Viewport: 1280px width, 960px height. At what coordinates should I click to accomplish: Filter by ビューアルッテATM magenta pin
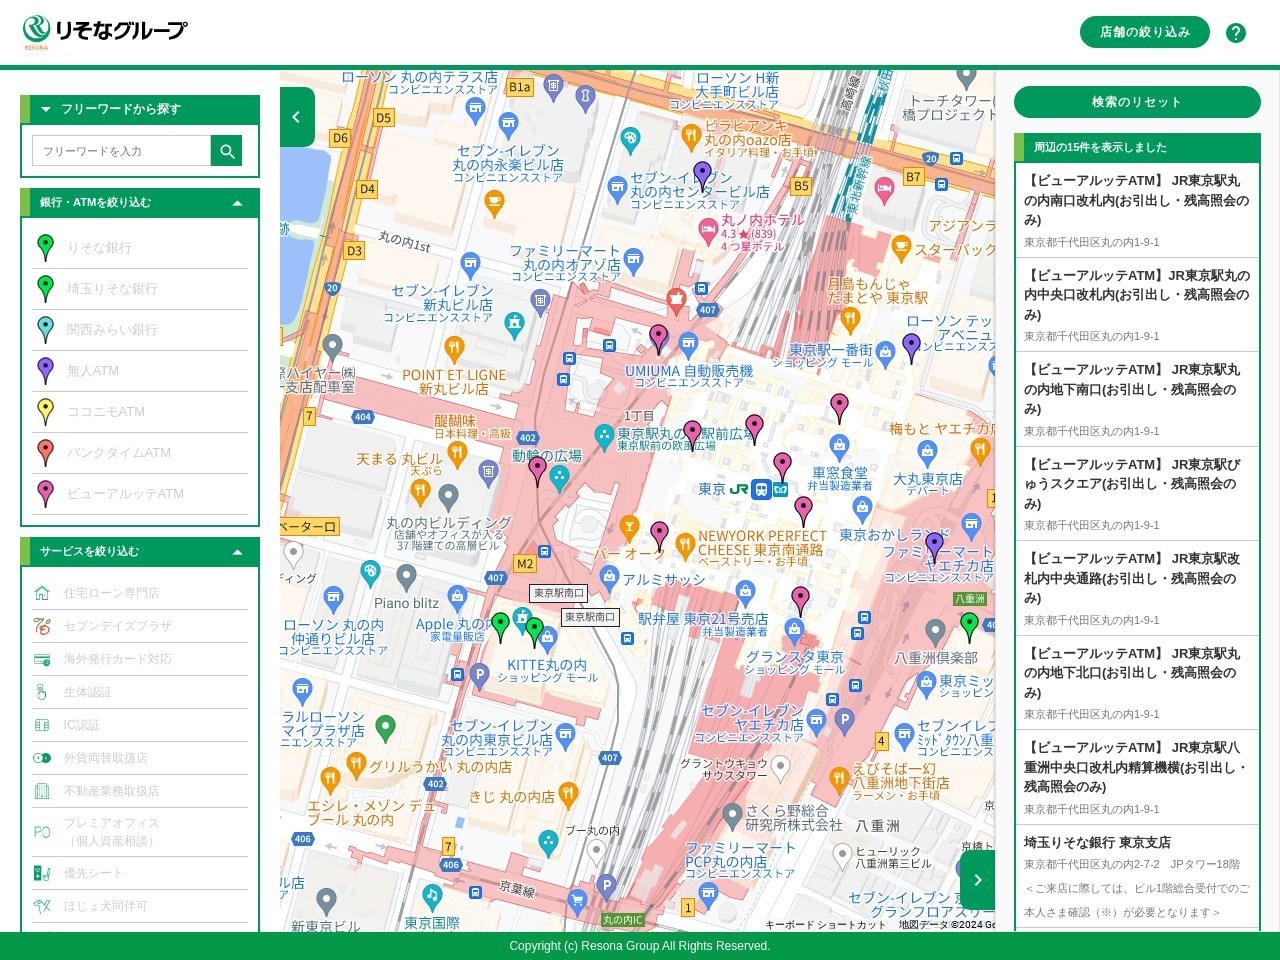[140, 494]
